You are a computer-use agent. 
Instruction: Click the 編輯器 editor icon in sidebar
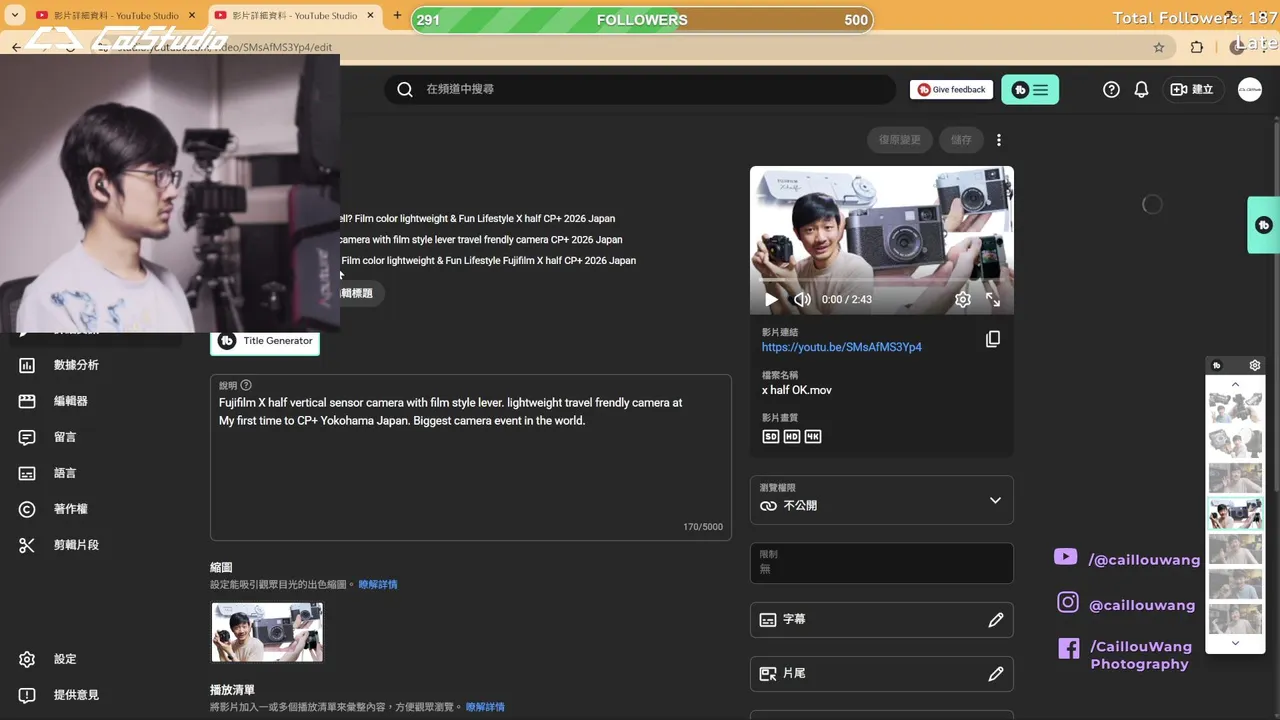(x=27, y=401)
